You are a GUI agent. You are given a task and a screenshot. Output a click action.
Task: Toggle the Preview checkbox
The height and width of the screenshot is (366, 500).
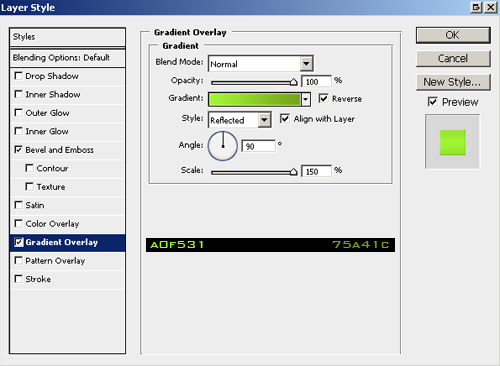click(433, 102)
